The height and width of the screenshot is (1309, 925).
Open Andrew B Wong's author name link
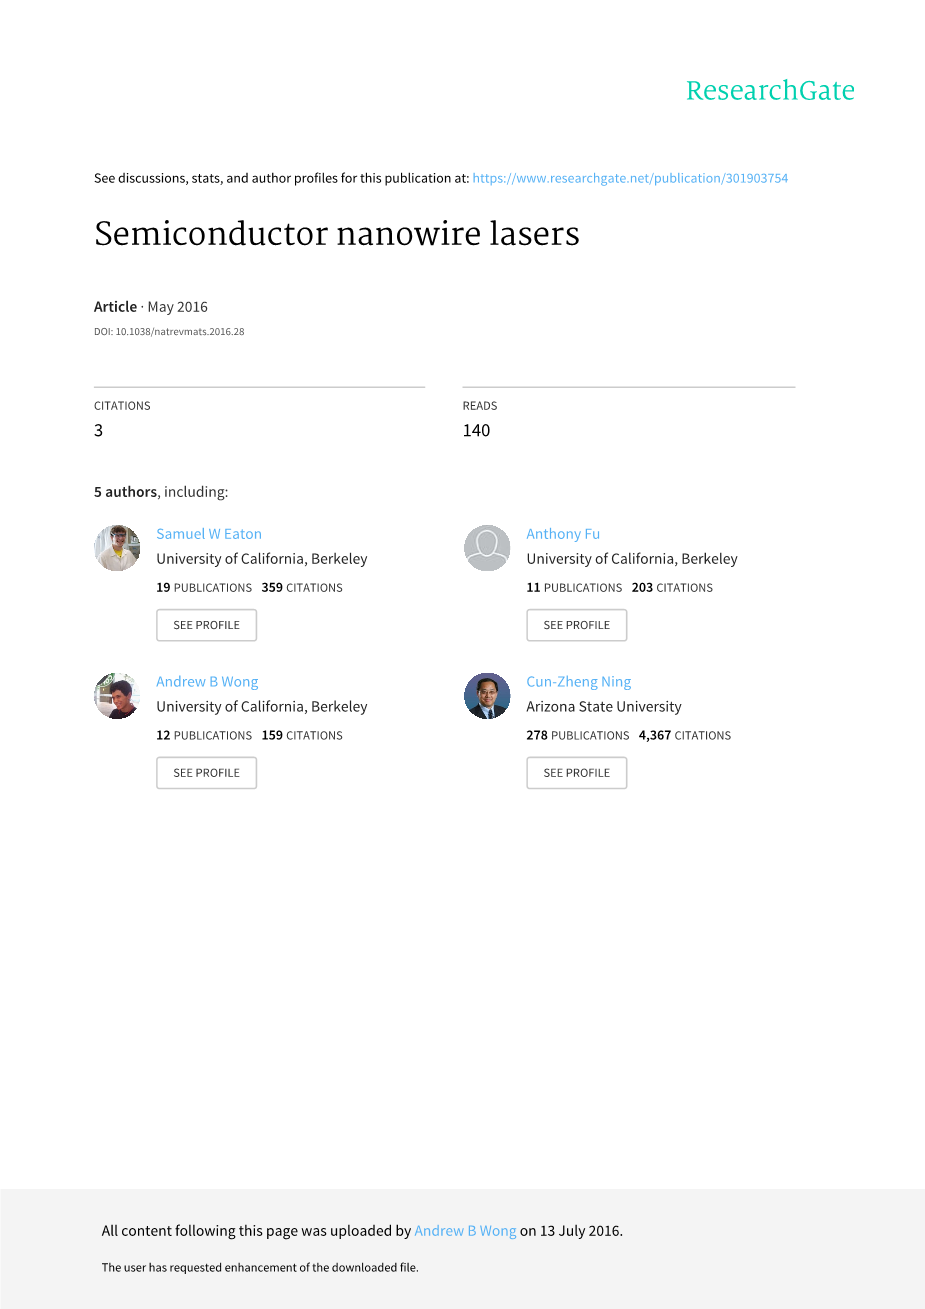tap(207, 682)
